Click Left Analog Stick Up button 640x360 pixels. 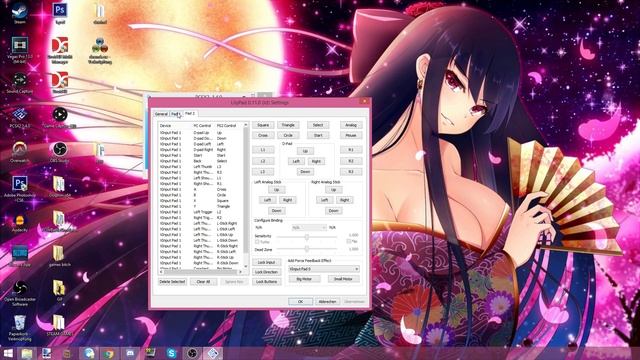276,190
